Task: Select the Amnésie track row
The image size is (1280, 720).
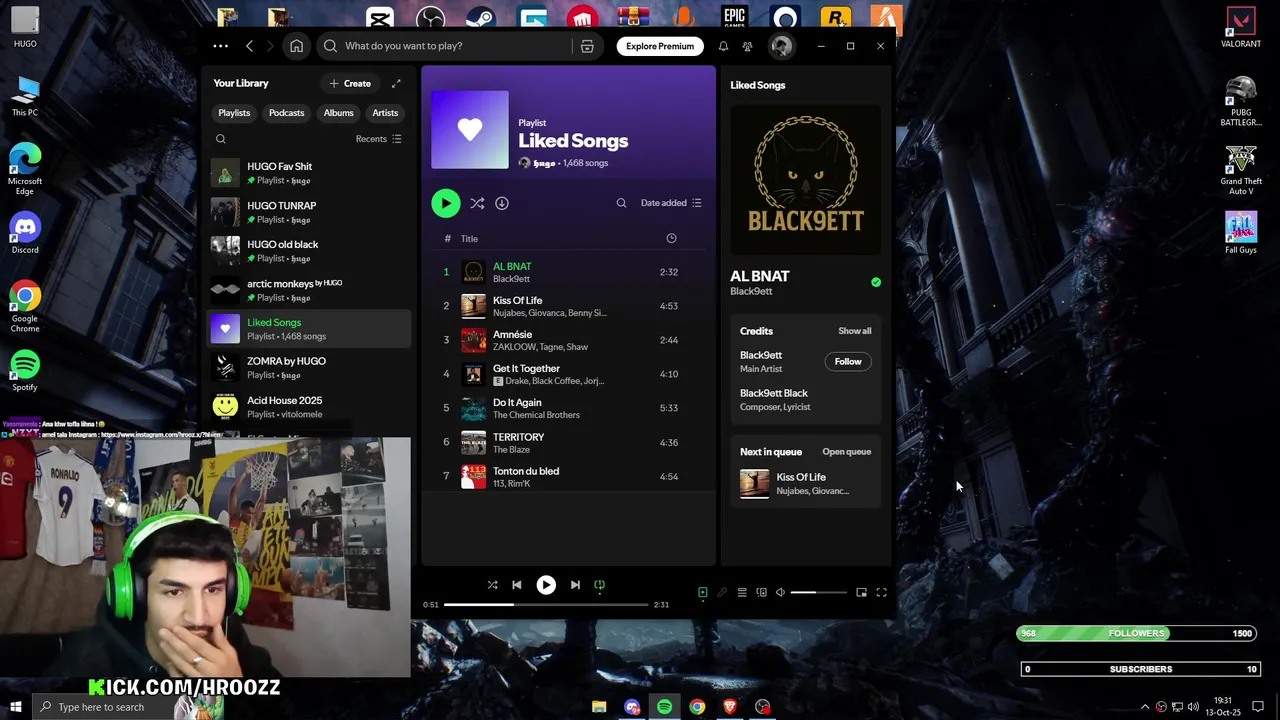Action: point(568,340)
